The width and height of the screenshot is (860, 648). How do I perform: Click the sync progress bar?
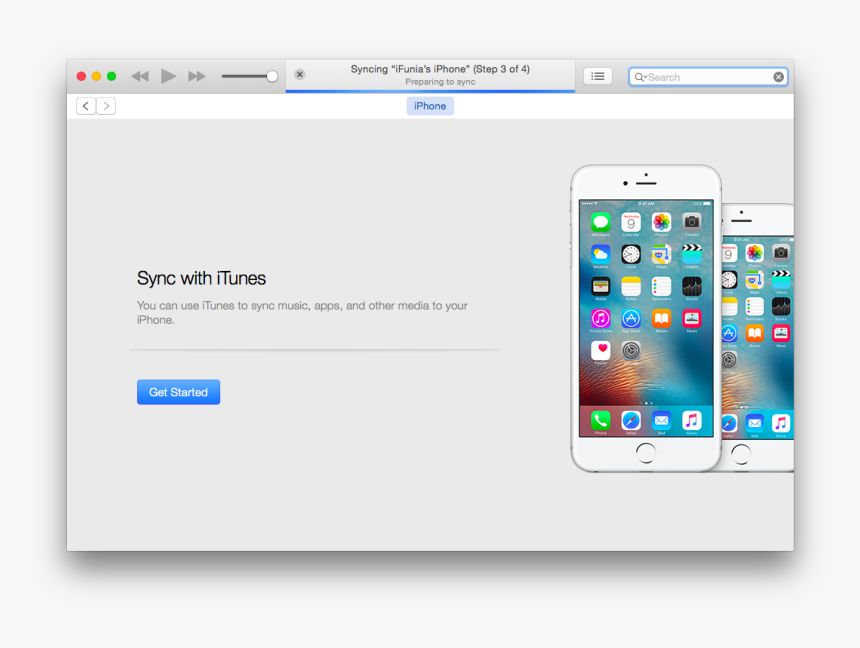(x=430, y=90)
